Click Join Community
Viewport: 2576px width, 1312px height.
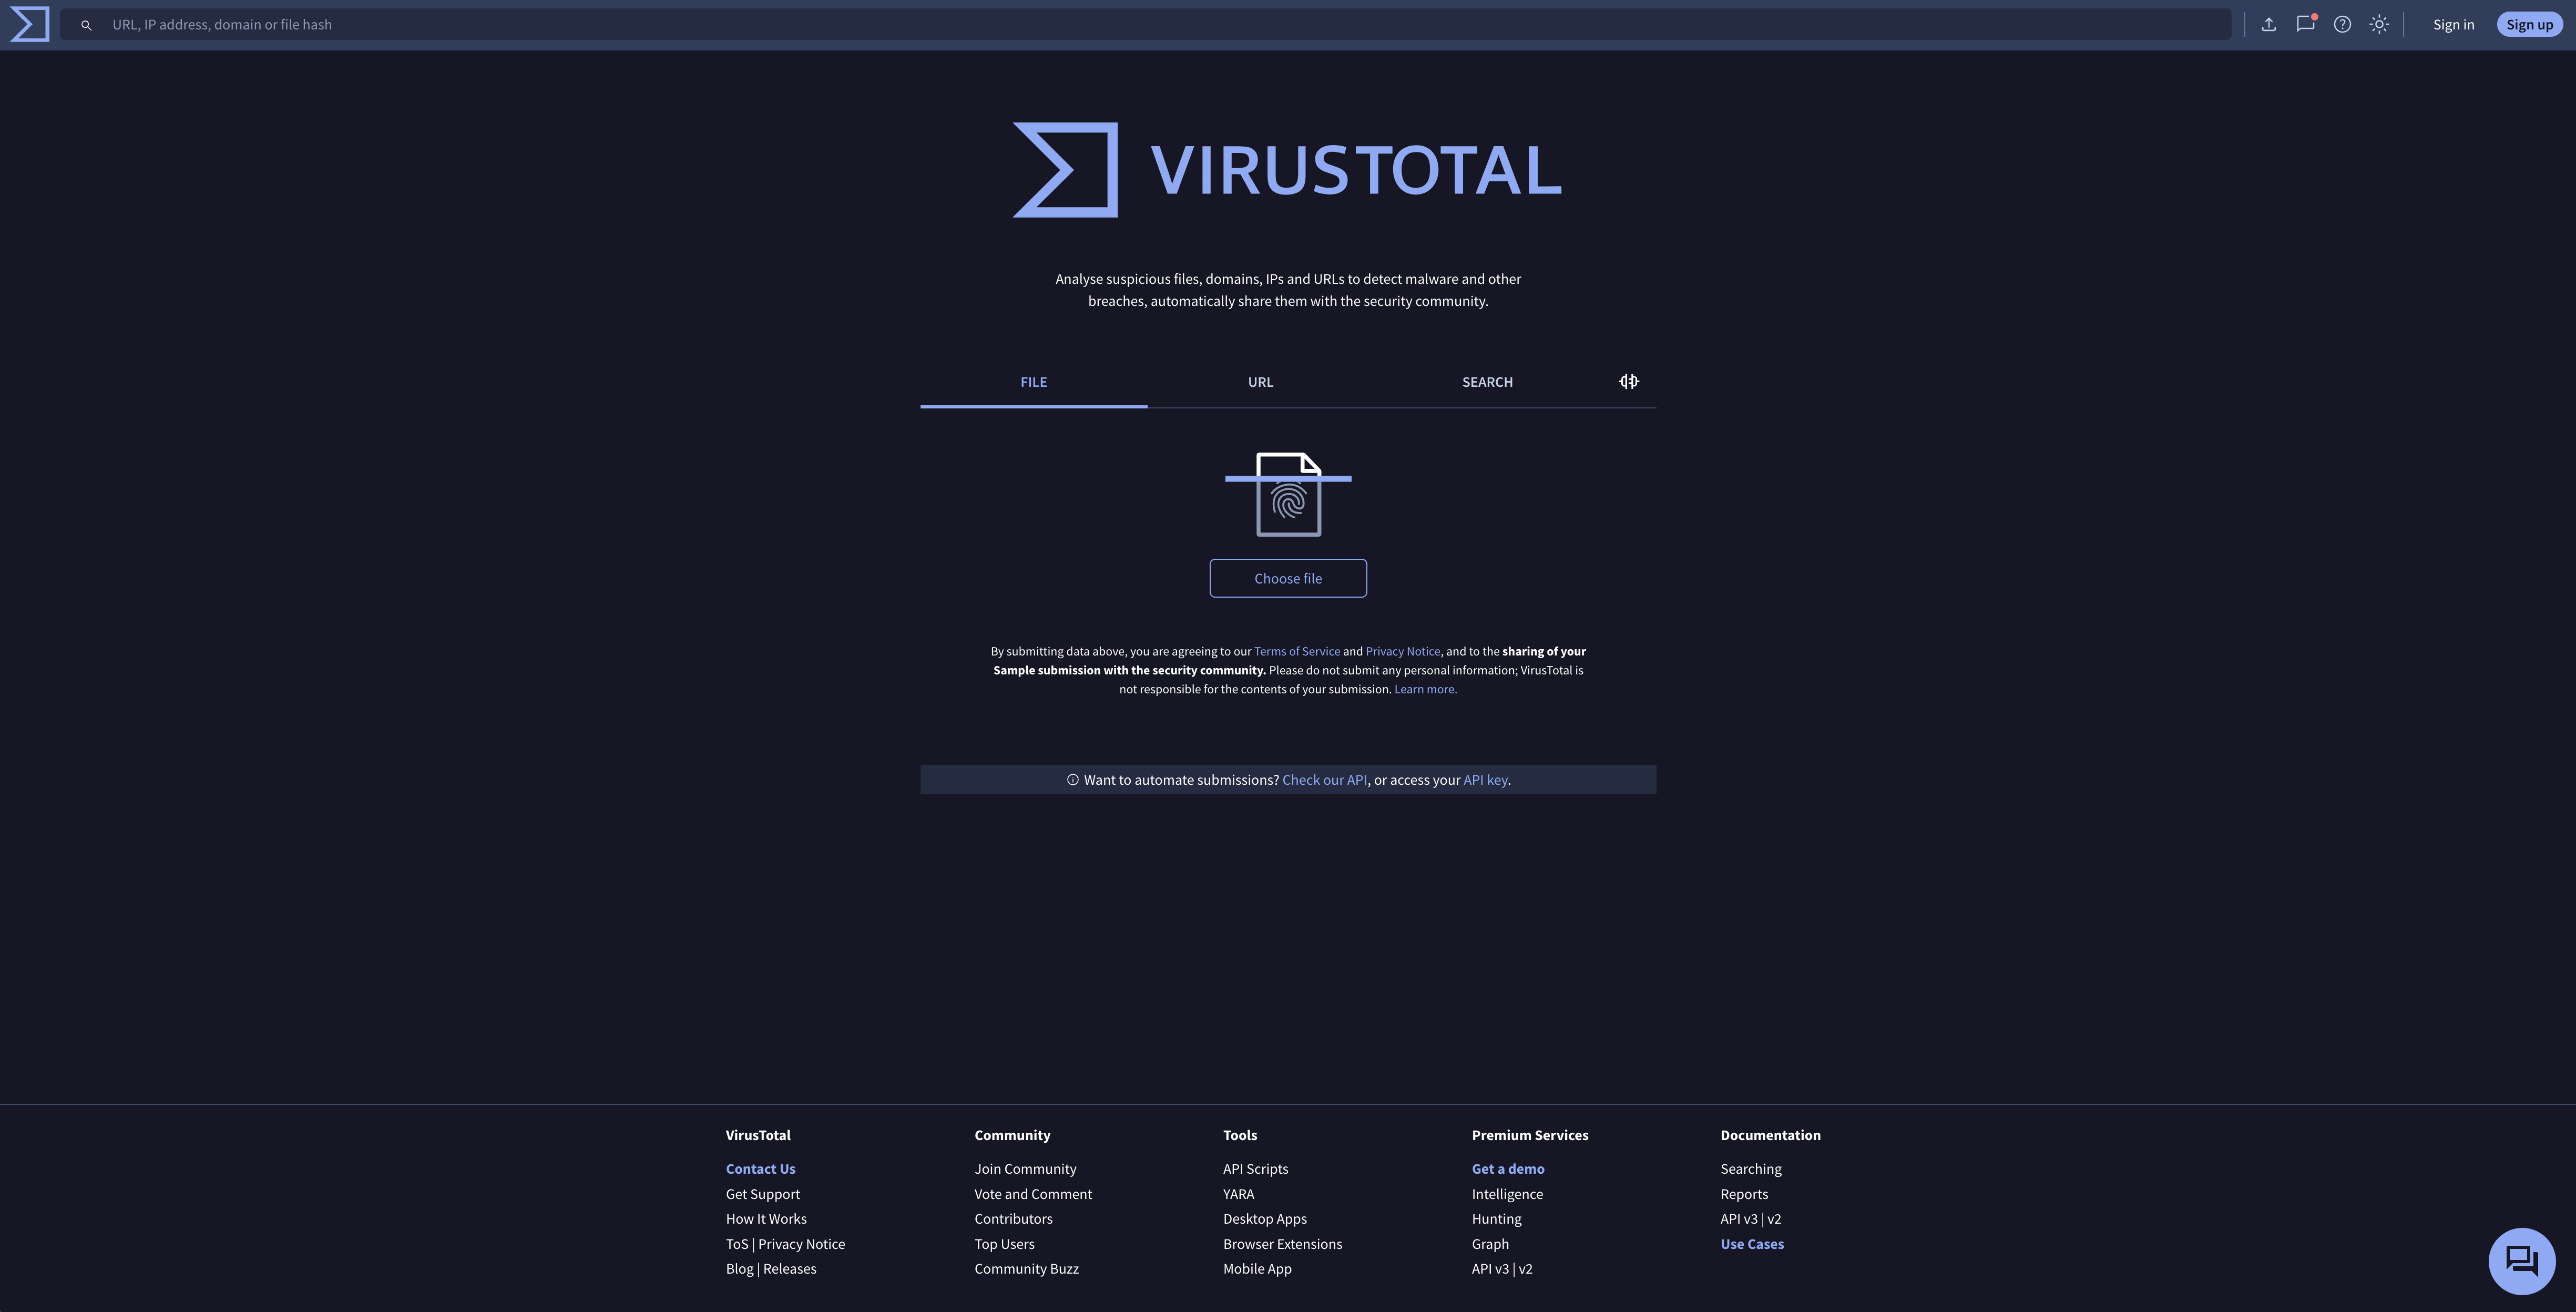click(1025, 1169)
